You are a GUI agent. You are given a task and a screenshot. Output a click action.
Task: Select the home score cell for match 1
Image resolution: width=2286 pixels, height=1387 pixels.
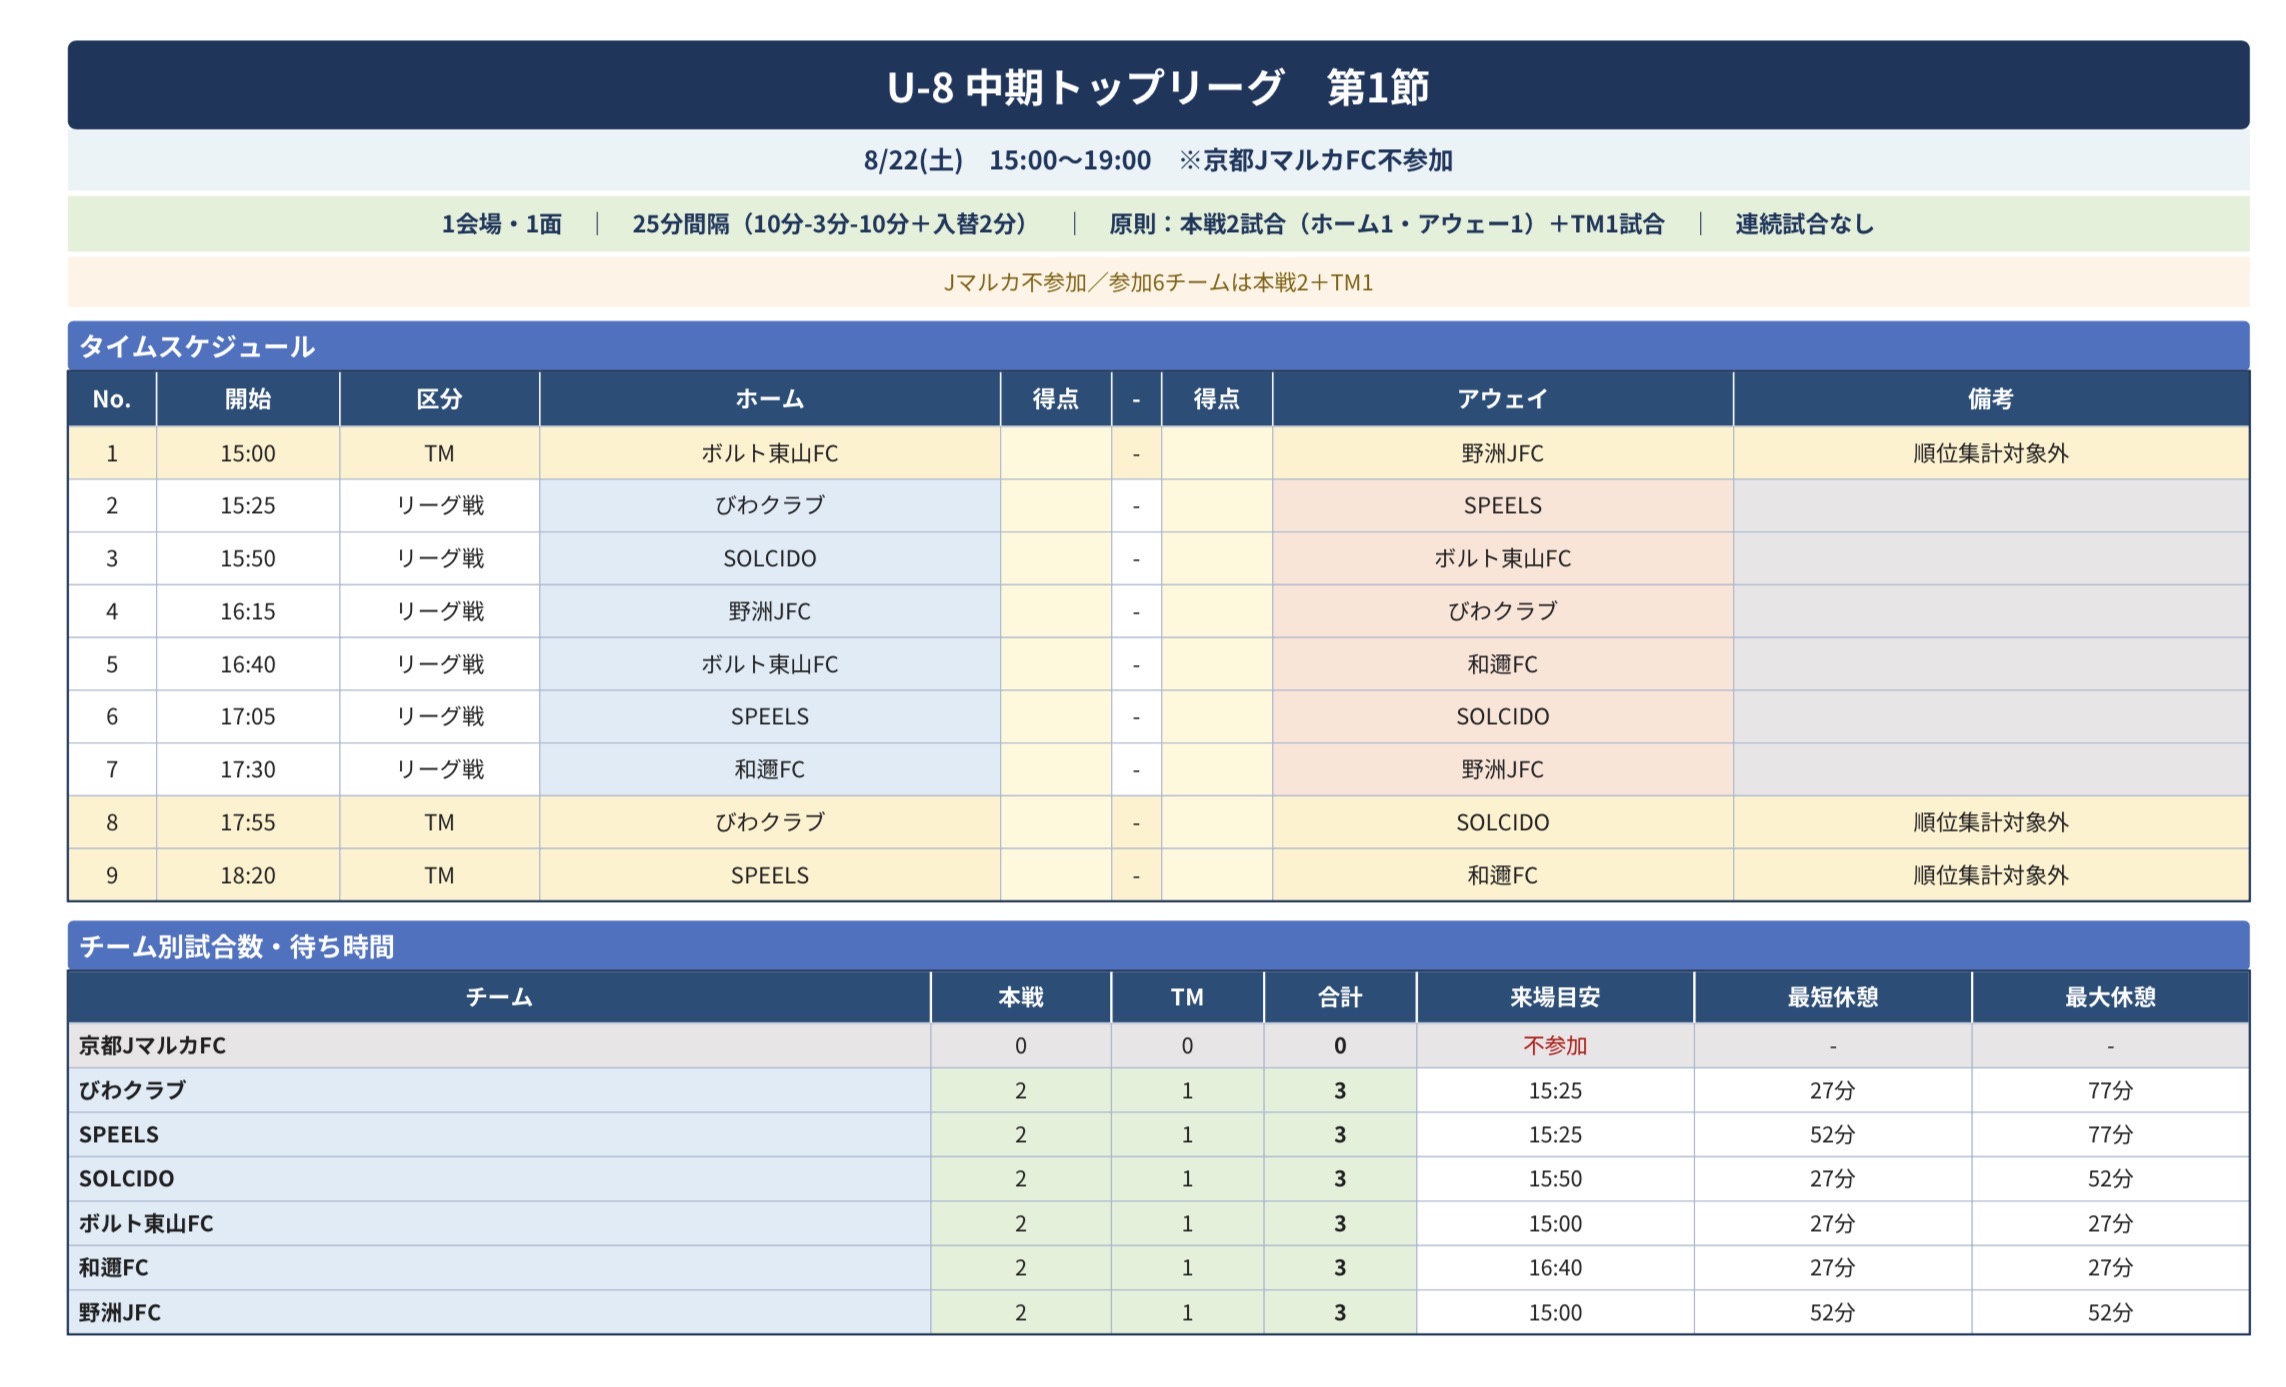pyautogui.click(x=1056, y=453)
